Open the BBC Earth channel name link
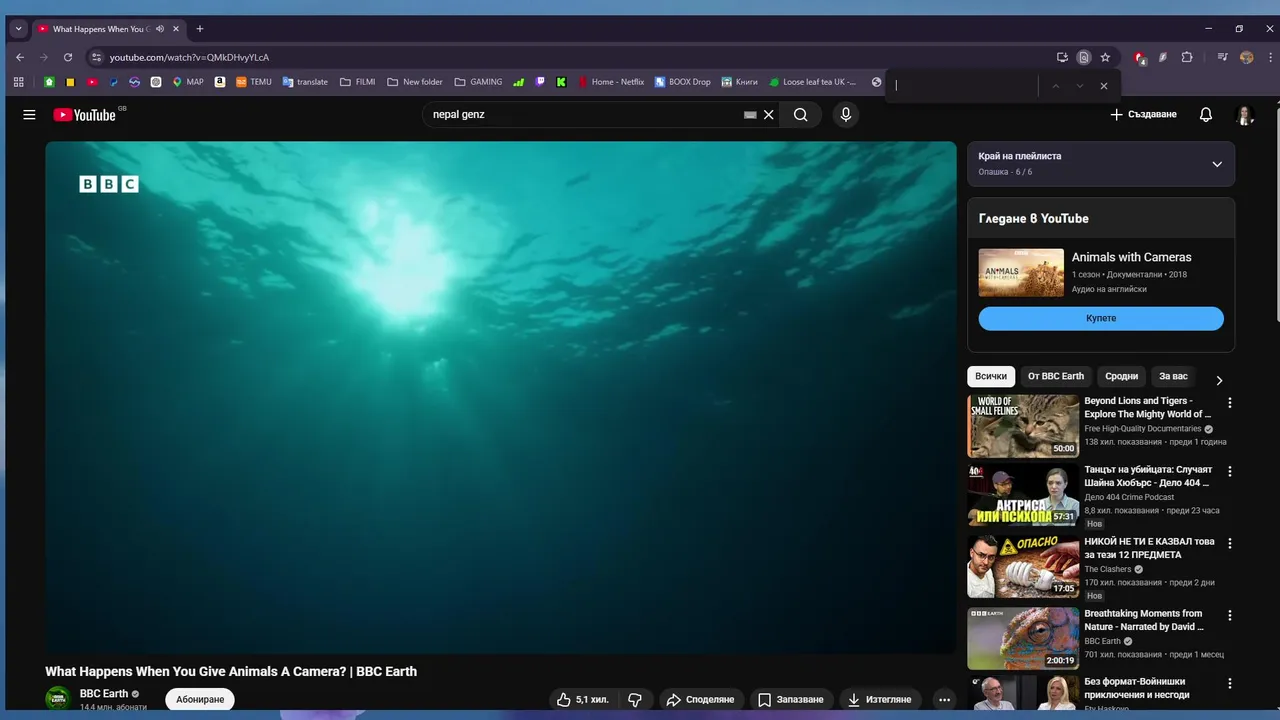This screenshot has height=720, width=1280. click(x=104, y=694)
